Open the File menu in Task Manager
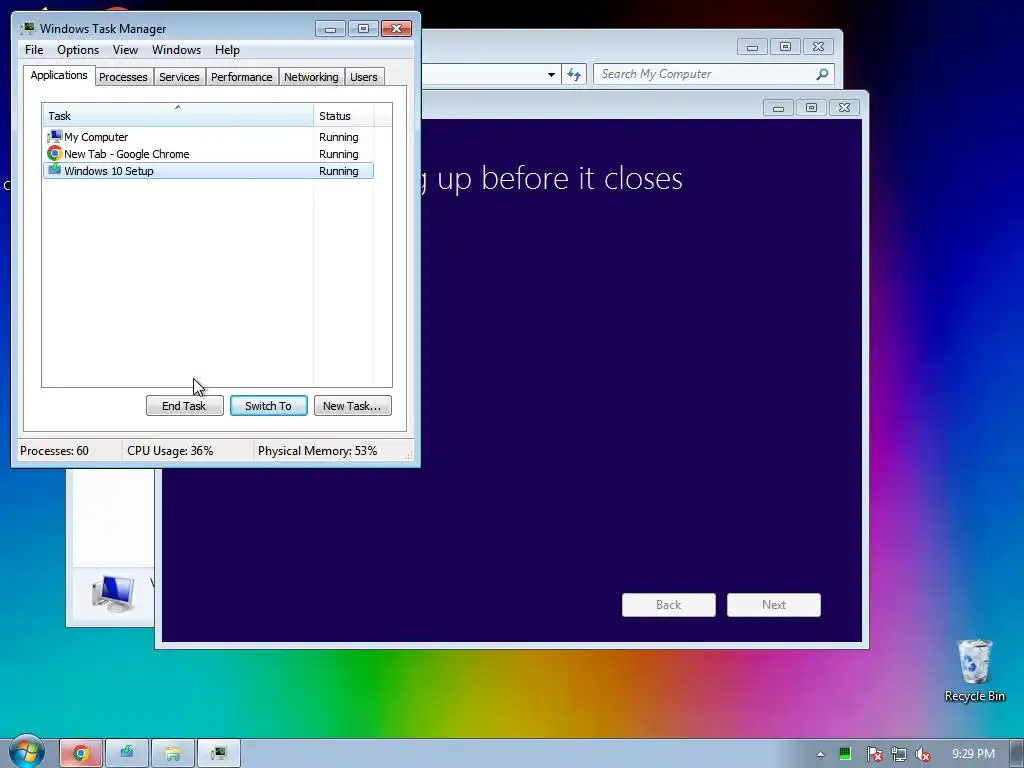Screen dimensions: 1024x768 pos(34,50)
